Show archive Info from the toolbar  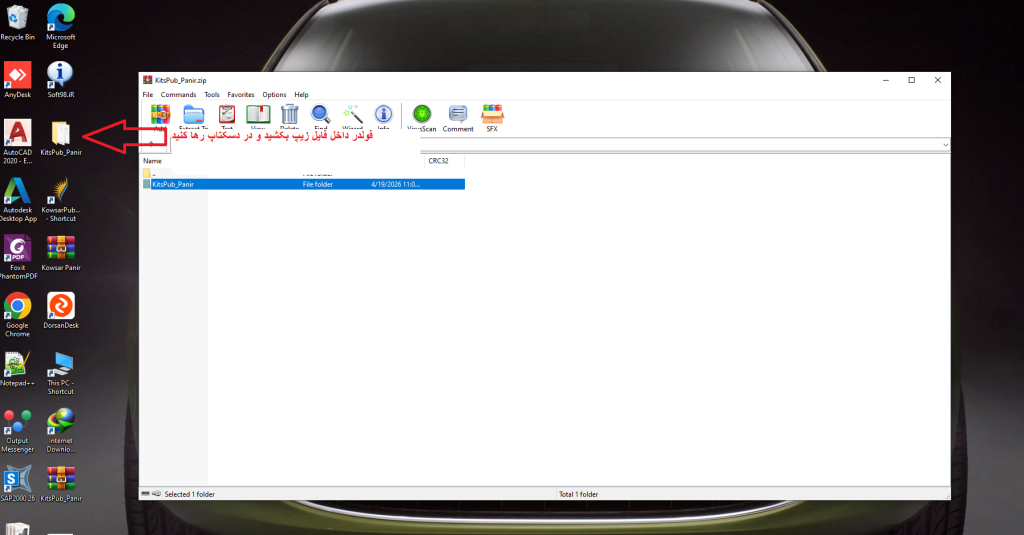click(383, 115)
